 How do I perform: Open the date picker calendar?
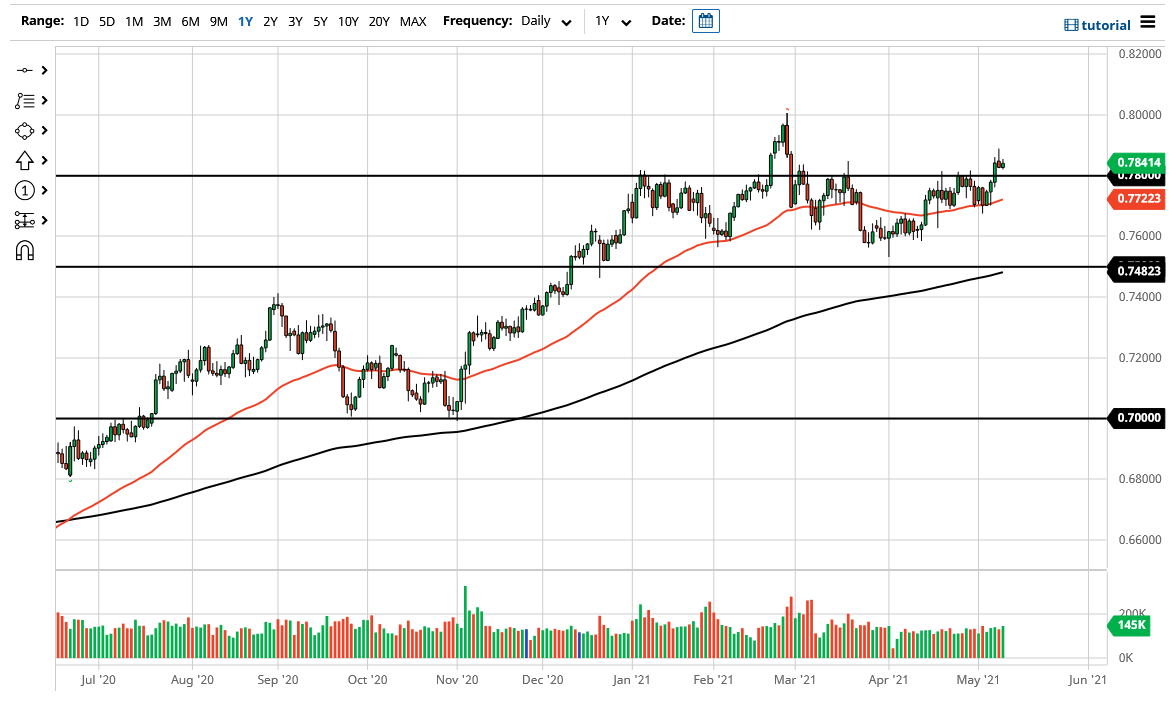point(707,20)
